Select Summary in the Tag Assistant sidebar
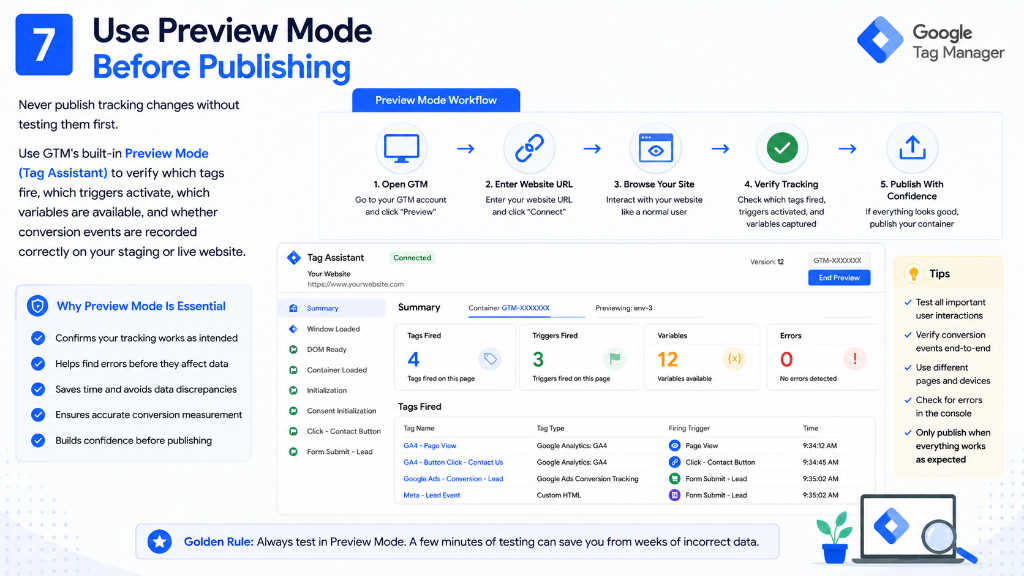Screen dimensions: 1024x576 tap(332, 308)
